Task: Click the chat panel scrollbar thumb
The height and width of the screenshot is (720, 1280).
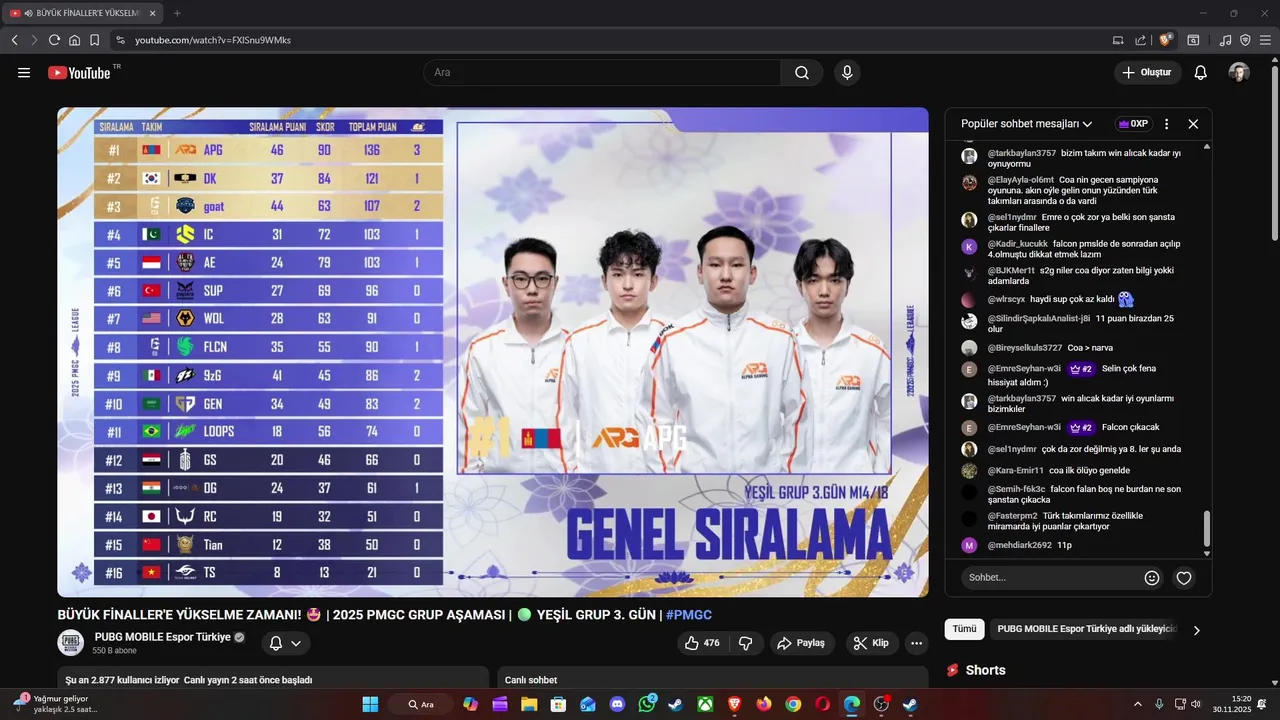Action: [1207, 528]
